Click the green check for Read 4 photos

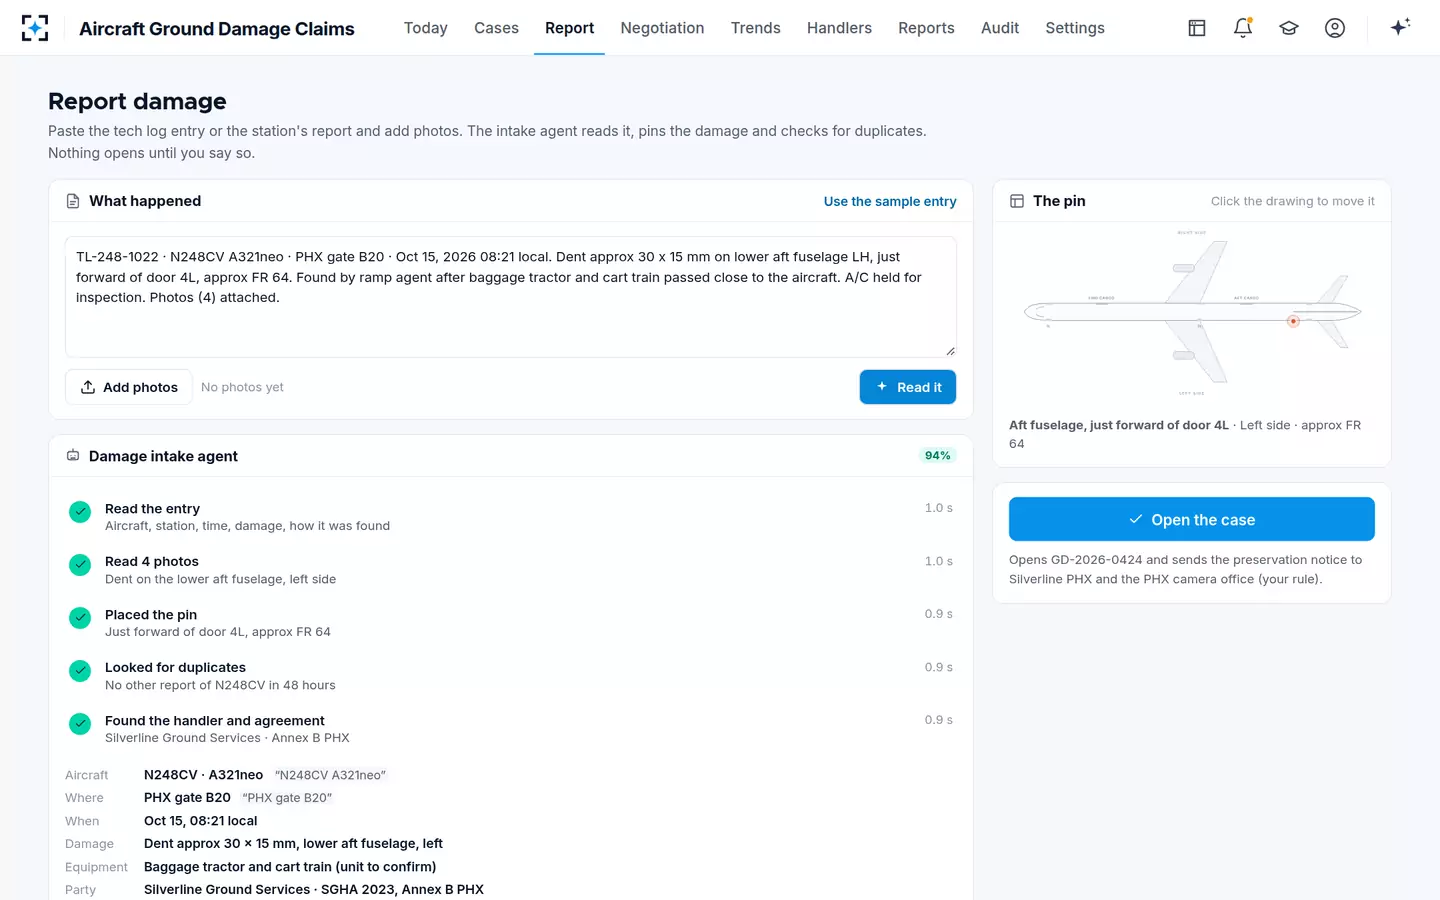tap(80, 565)
